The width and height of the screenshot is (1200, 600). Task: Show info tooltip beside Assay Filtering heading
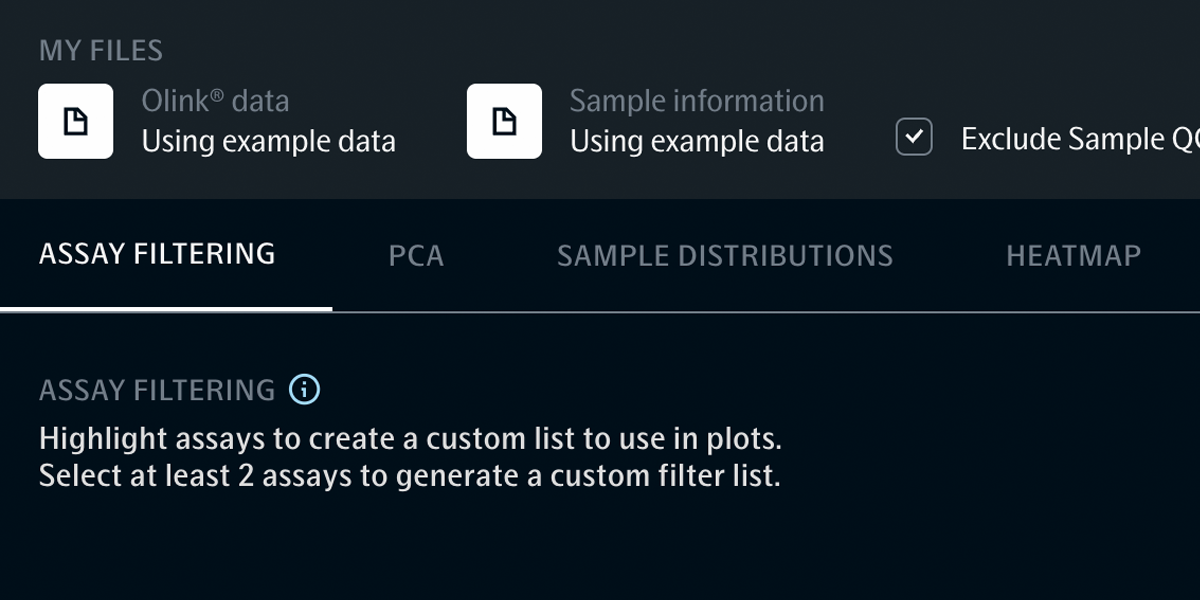[304, 389]
